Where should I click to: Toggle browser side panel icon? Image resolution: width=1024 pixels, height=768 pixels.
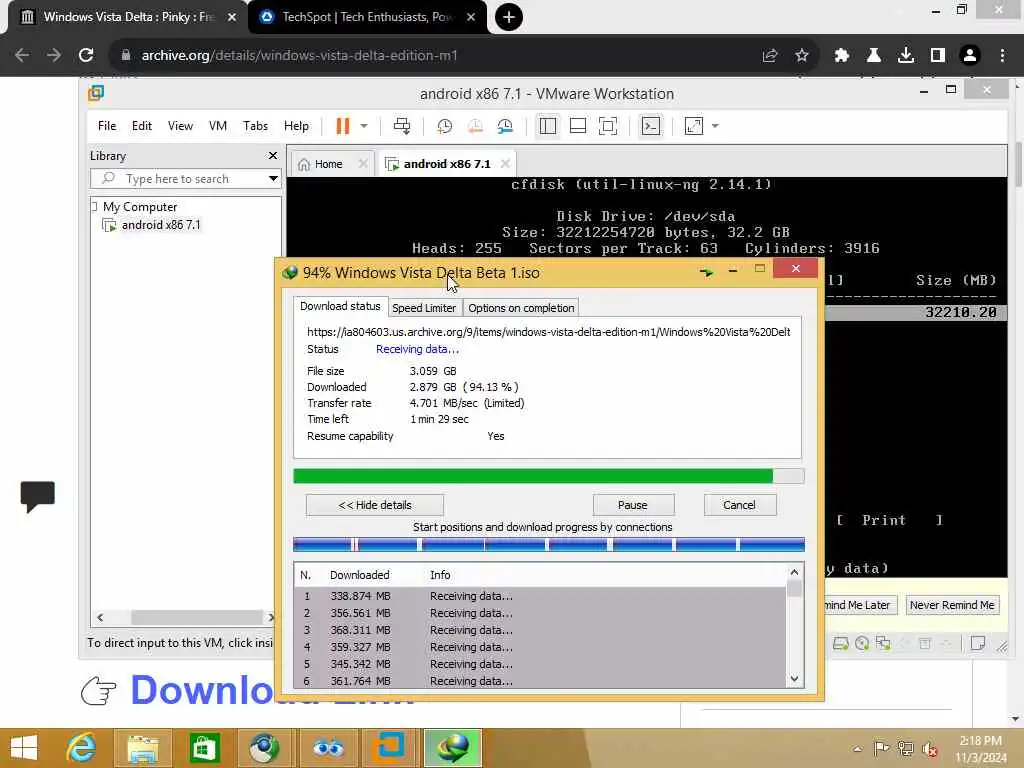[938, 56]
